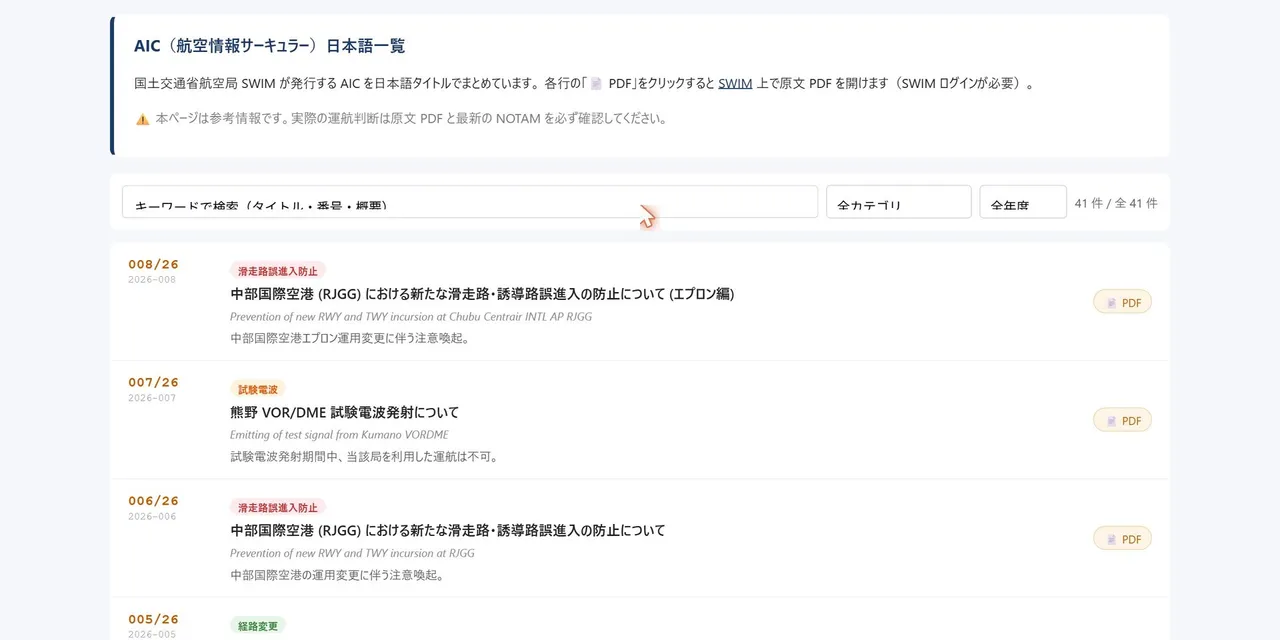Click the warning triangle icon in the notice
Screen dimensions: 1280x640
coord(142,119)
